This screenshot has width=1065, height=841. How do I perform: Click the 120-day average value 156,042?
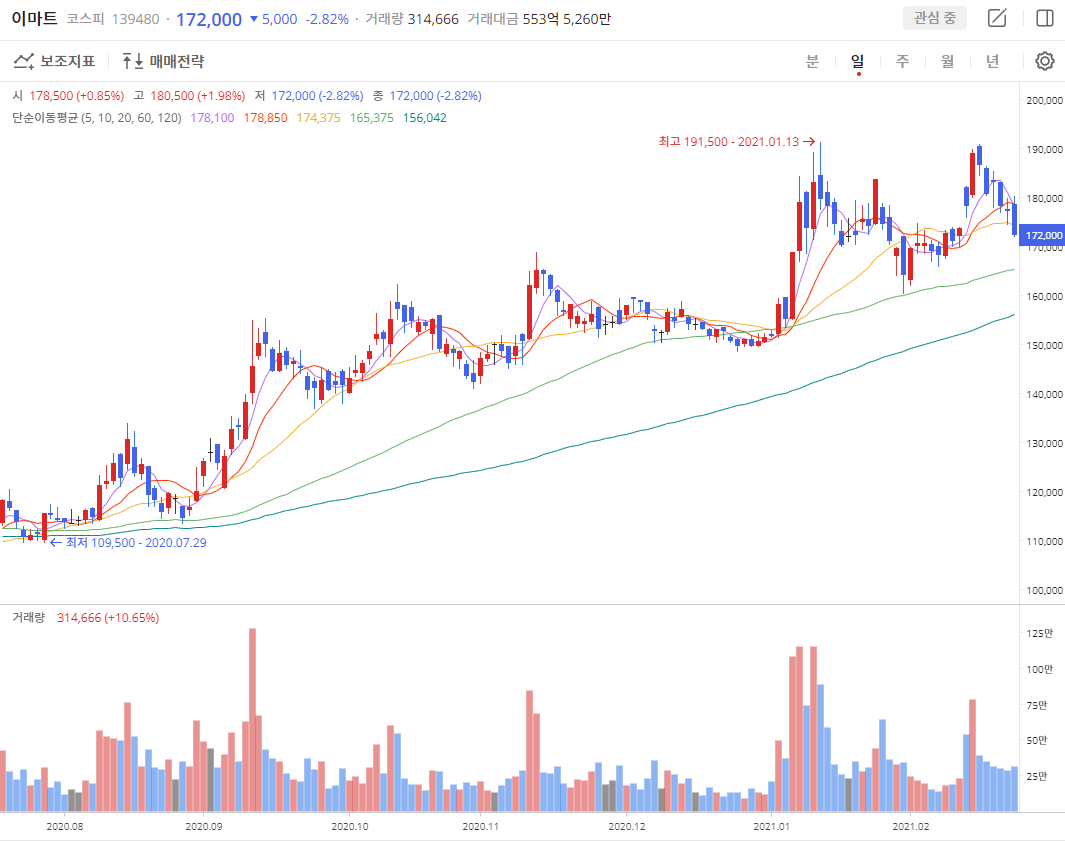[425, 118]
